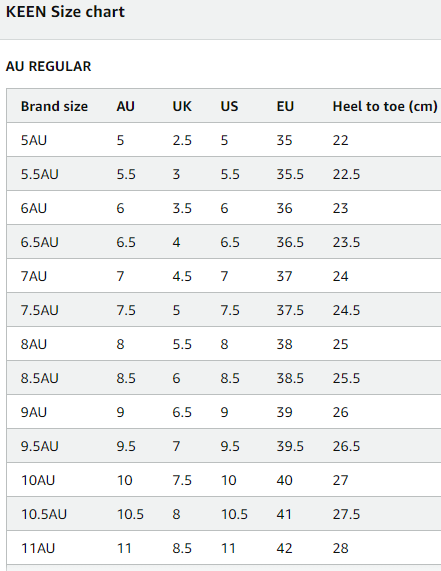Click the Heel to toe (cm) header

[385, 106]
